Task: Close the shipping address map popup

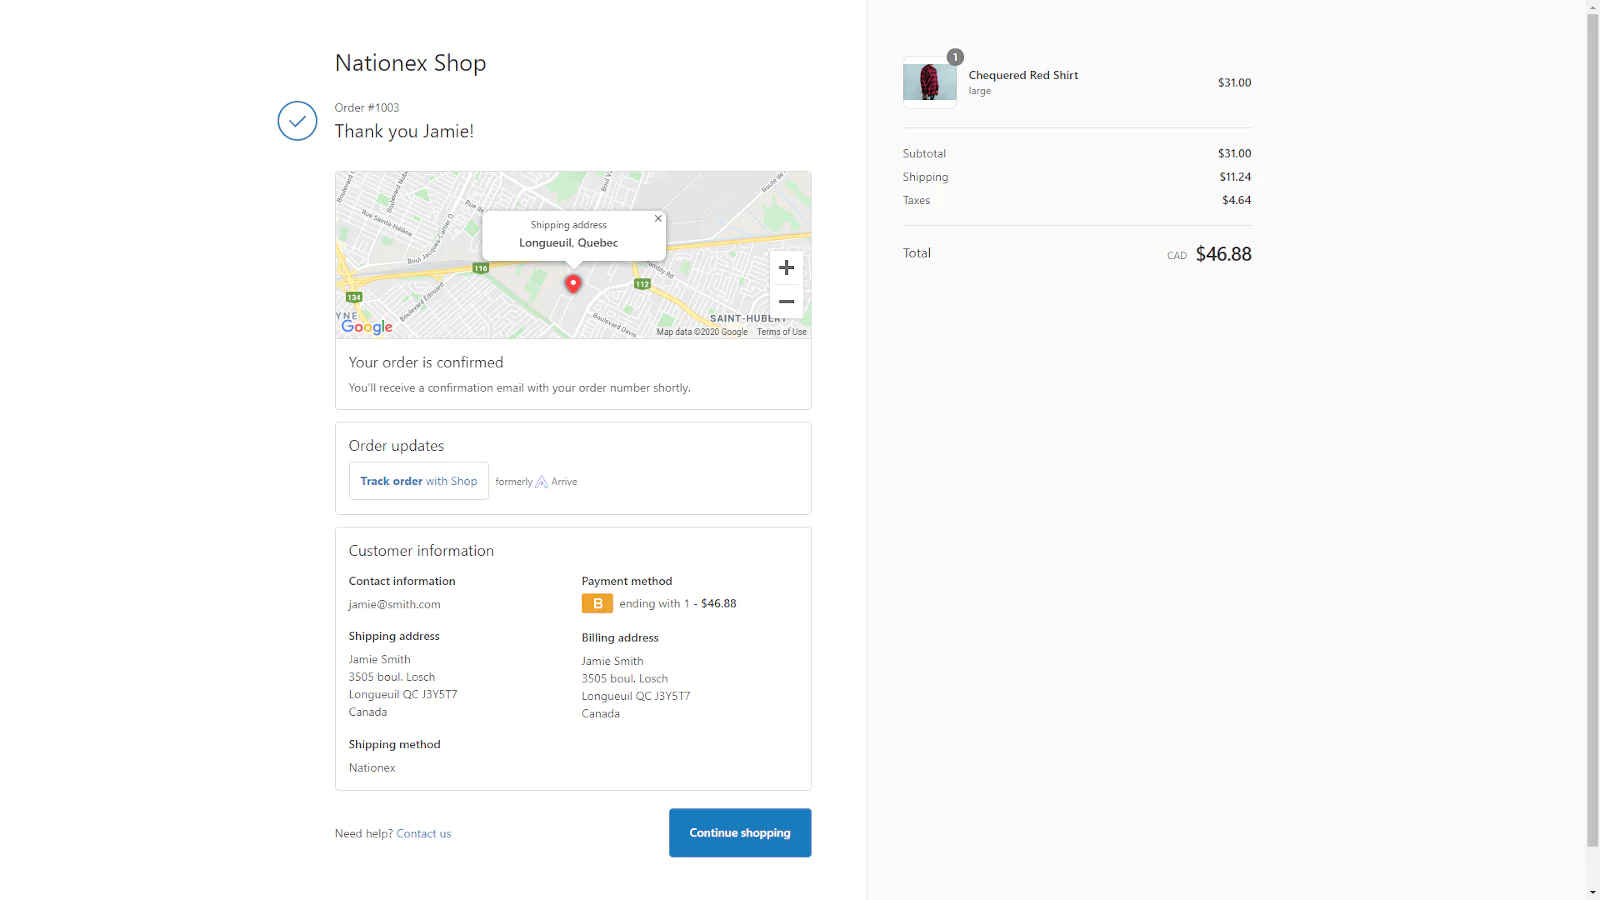Action: tap(658, 218)
